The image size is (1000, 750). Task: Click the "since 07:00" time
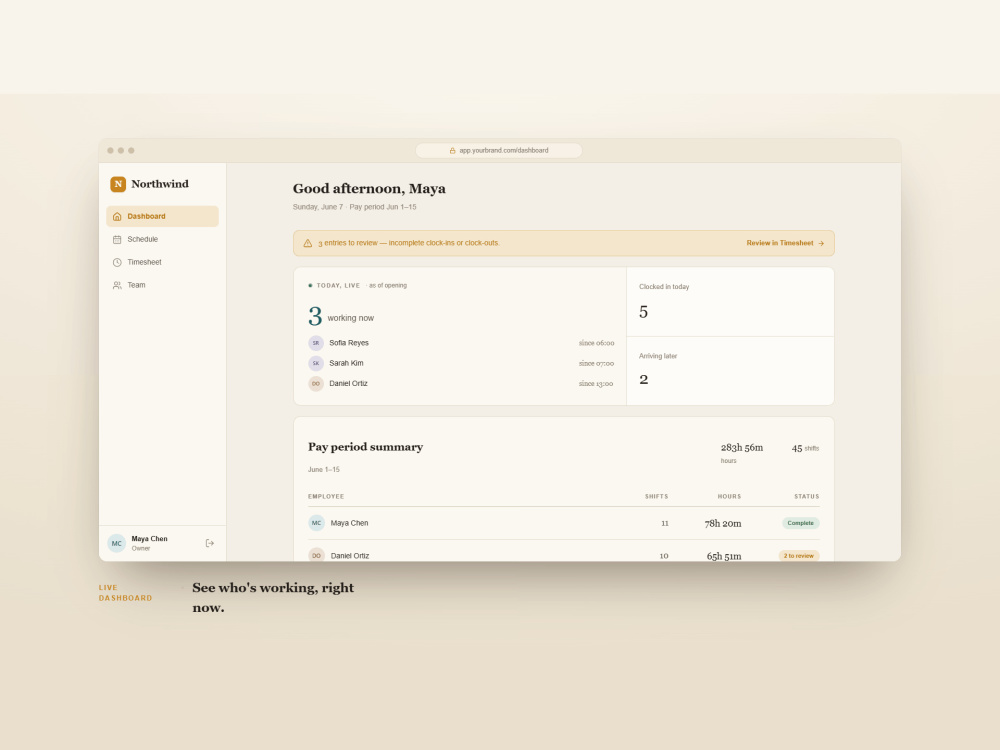tap(596, 364)
